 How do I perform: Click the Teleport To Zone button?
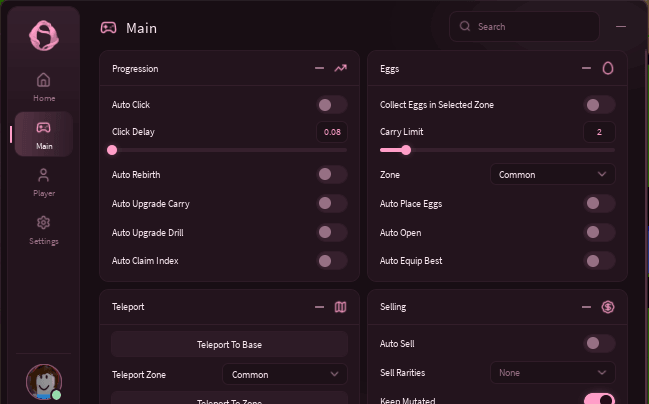click(229, 398)
